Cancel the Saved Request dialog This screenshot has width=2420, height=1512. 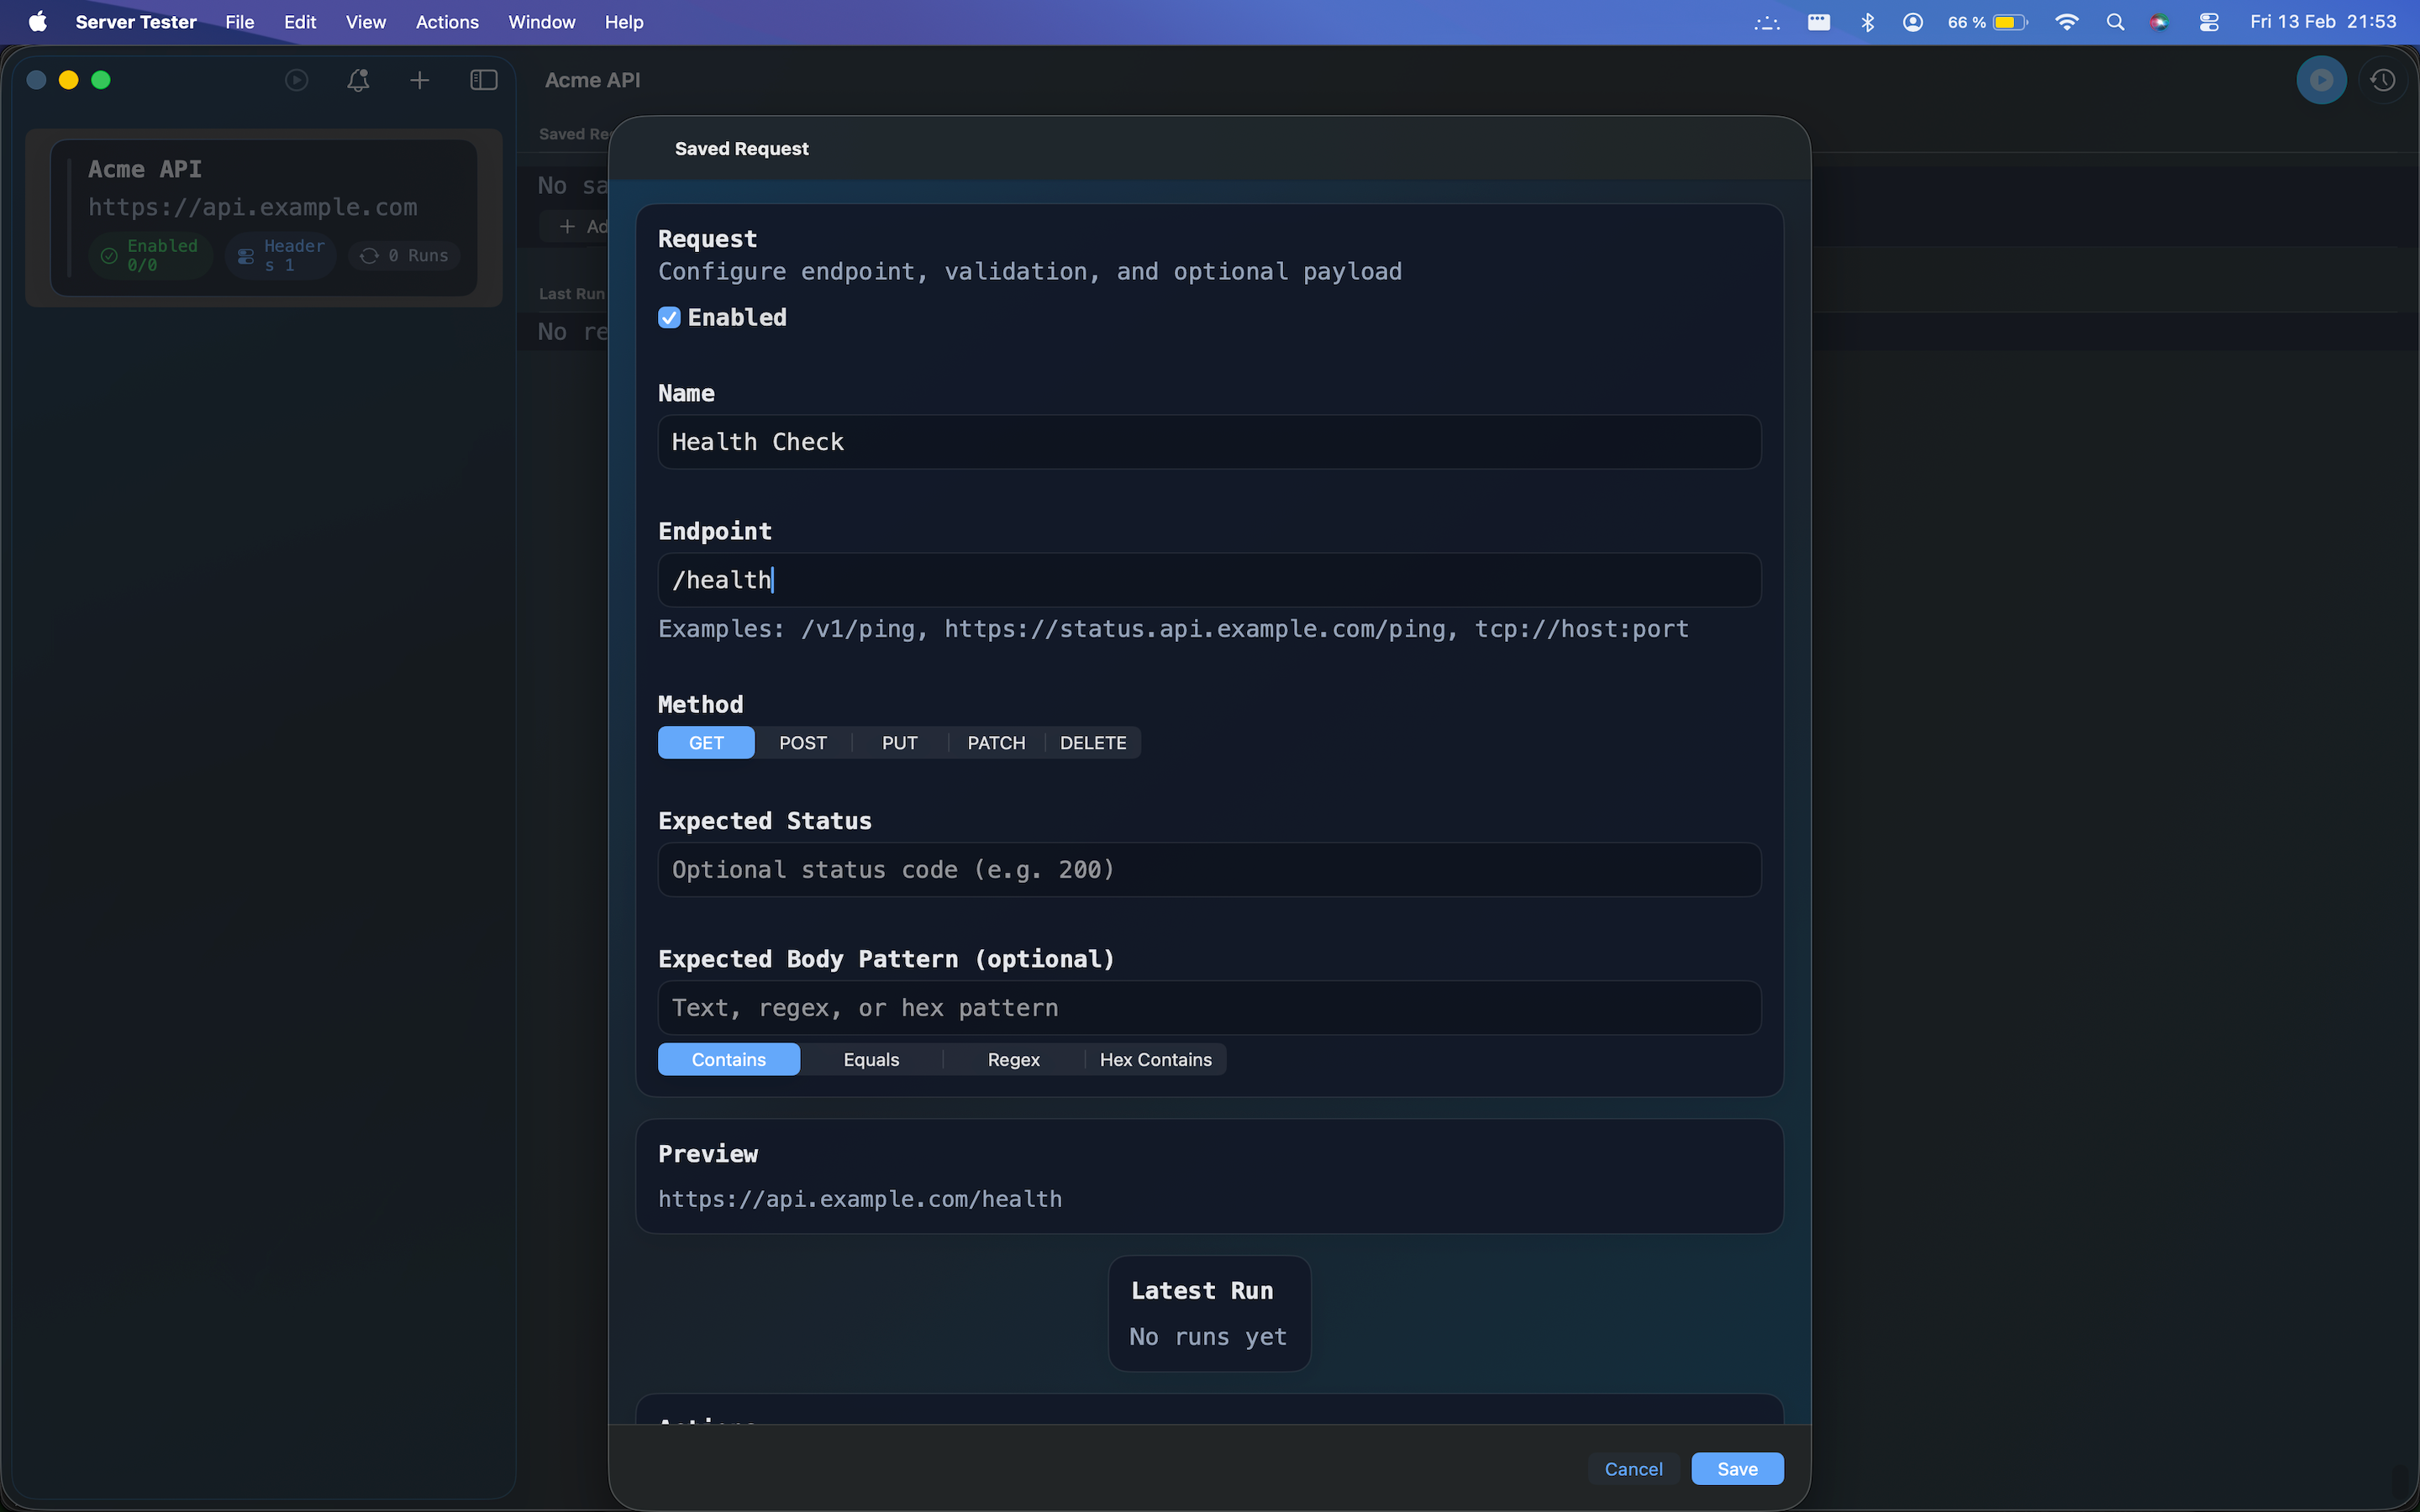[1633, 1468]
